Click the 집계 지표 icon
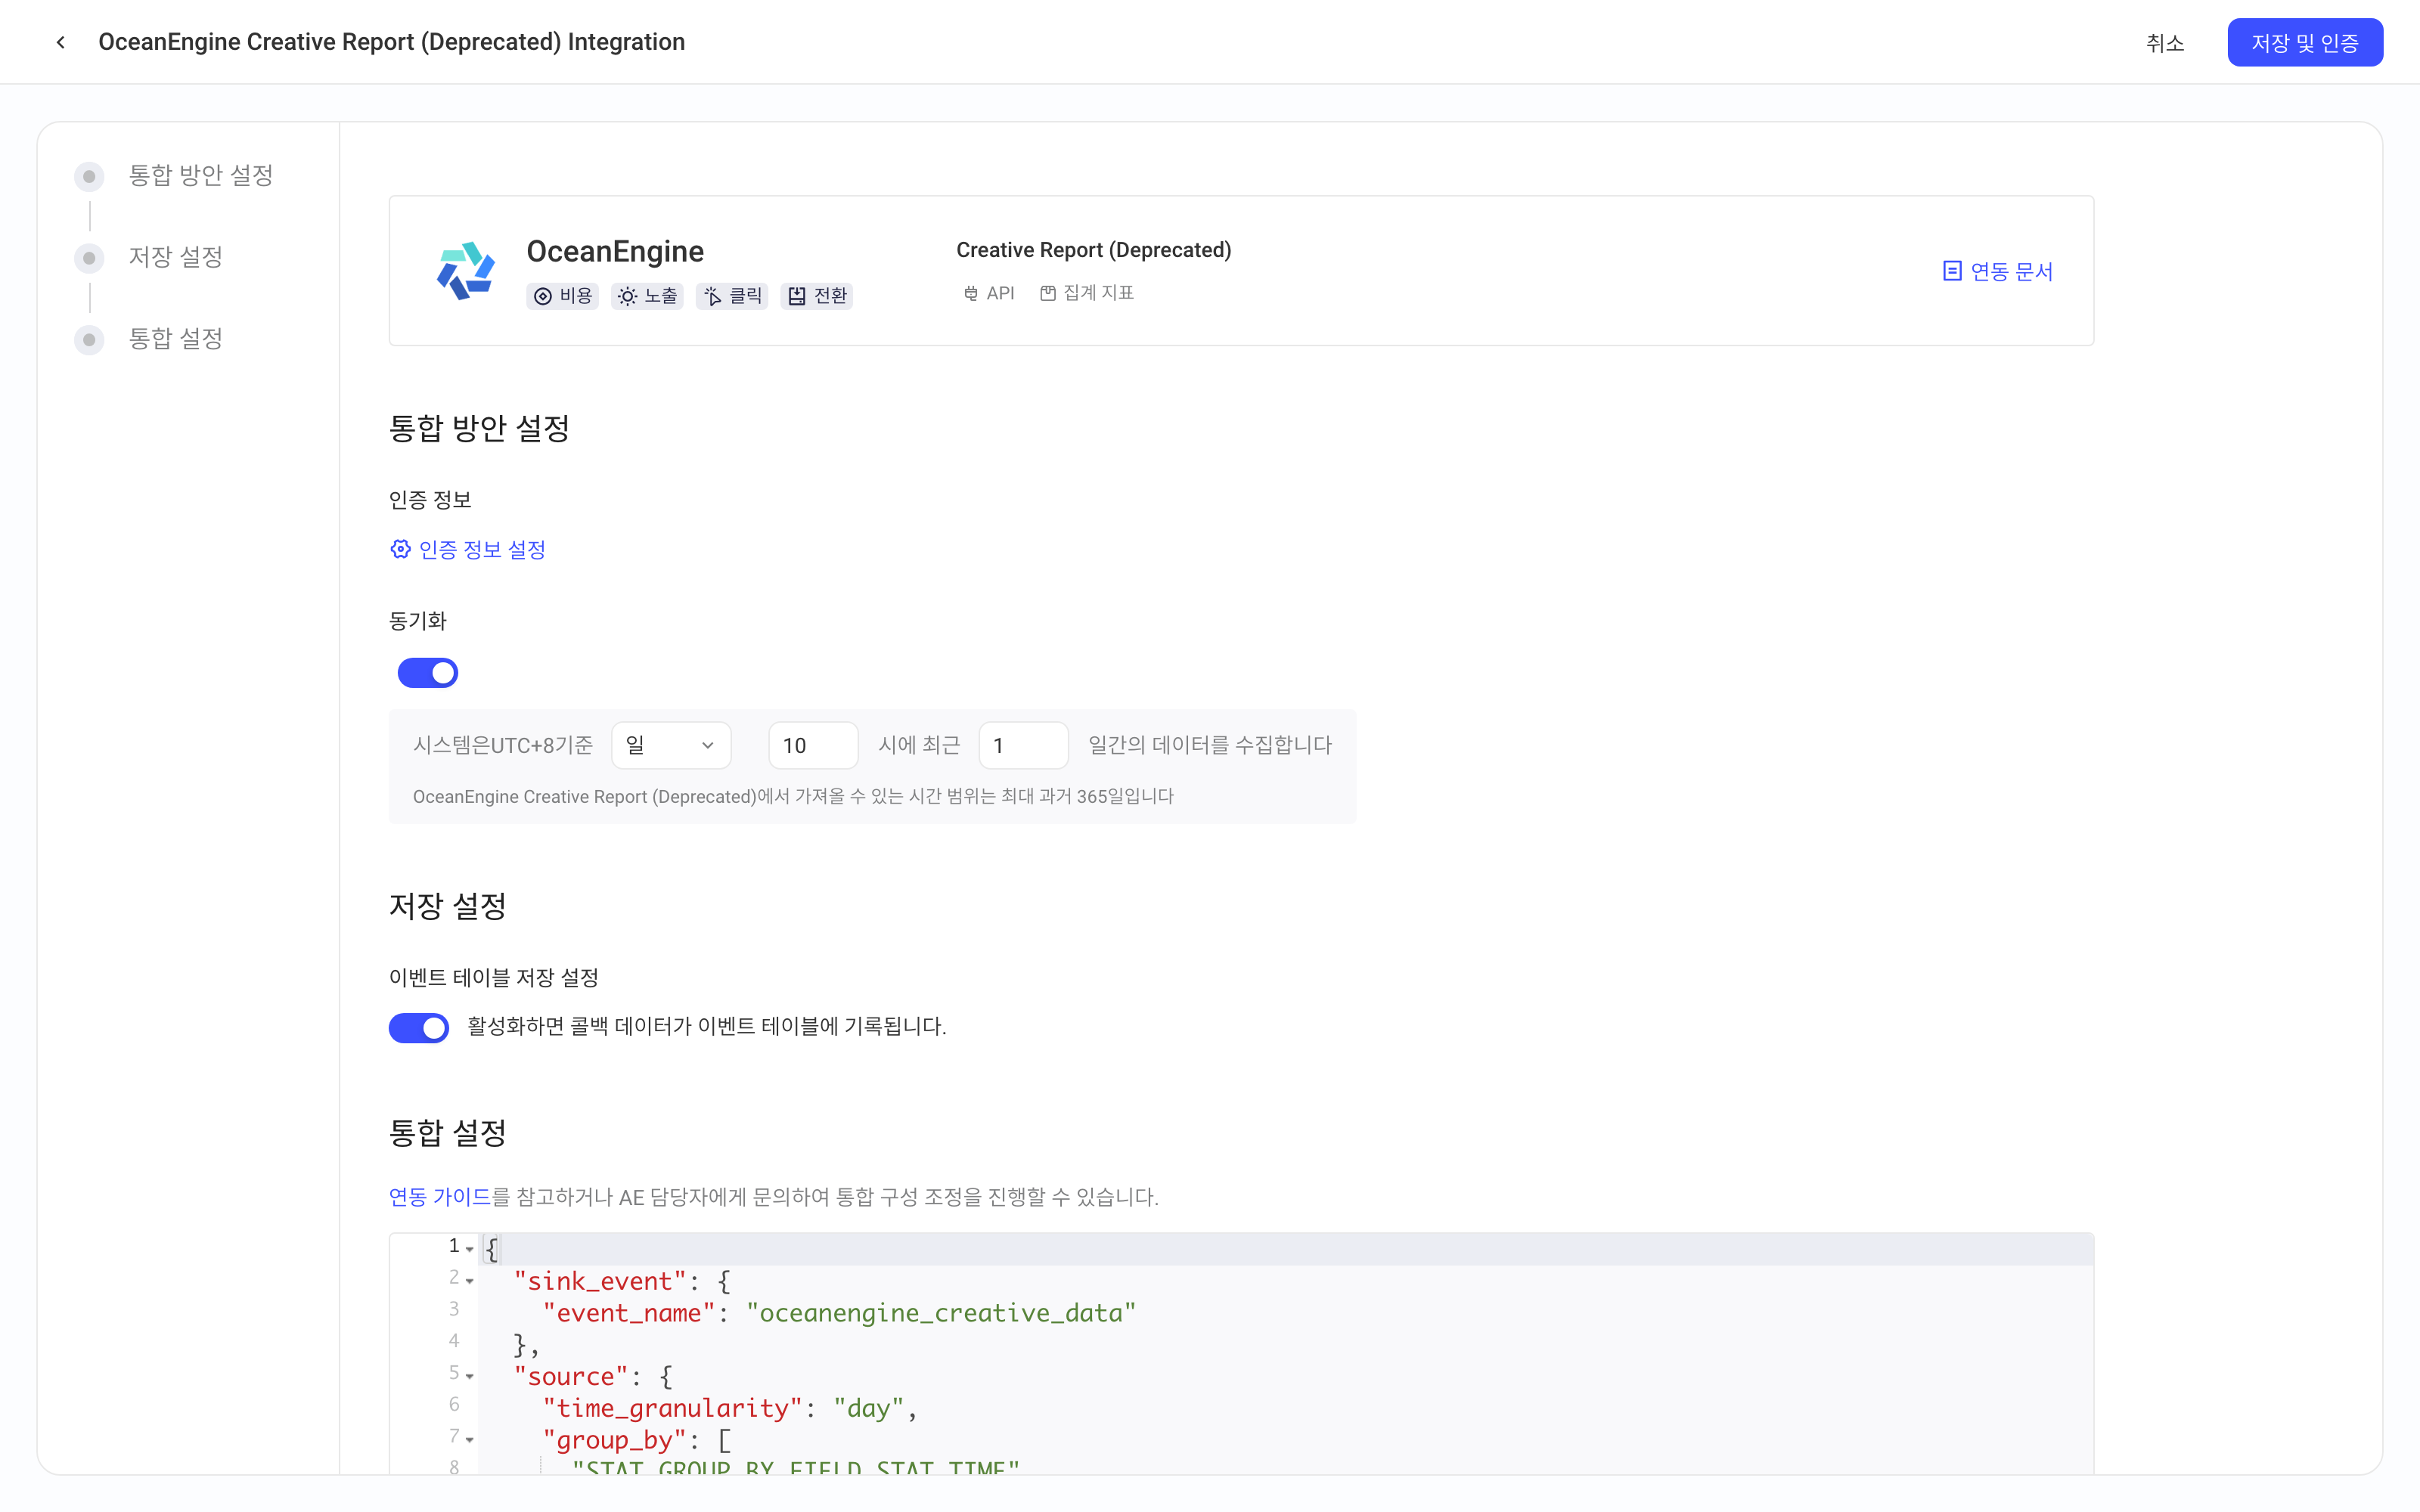The height and width of the screenshot is (1512, 2420). pos(1047,293)
